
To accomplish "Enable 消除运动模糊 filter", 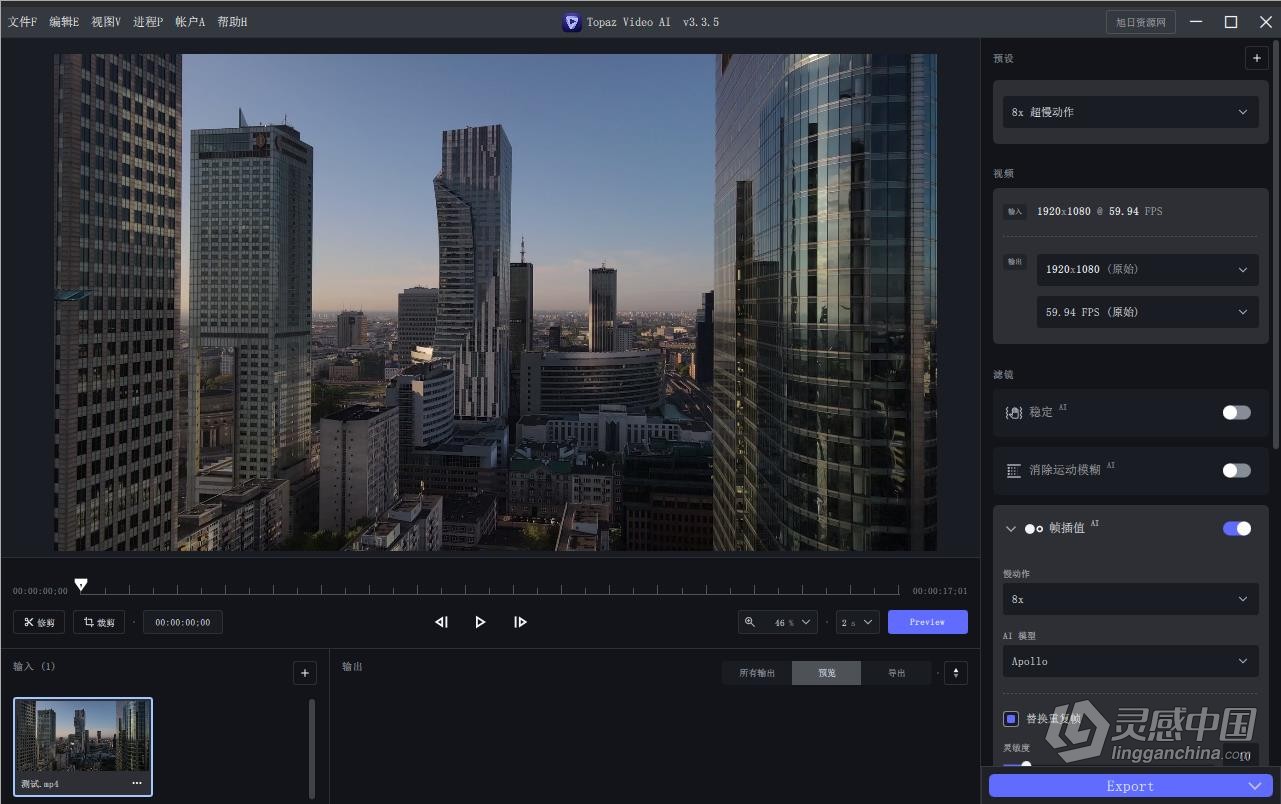I will click(1236, 470).
